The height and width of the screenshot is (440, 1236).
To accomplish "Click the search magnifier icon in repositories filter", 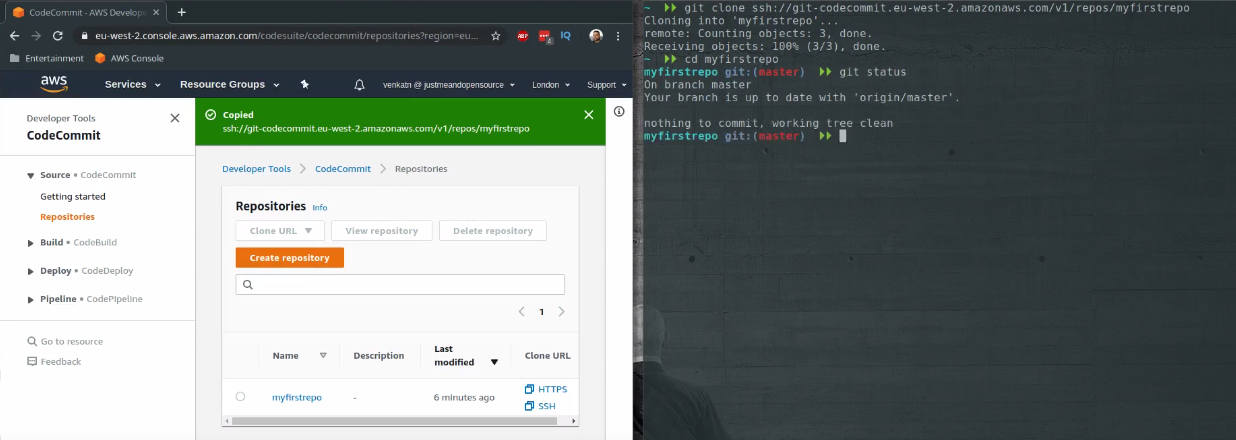I will tap(248, 285).
